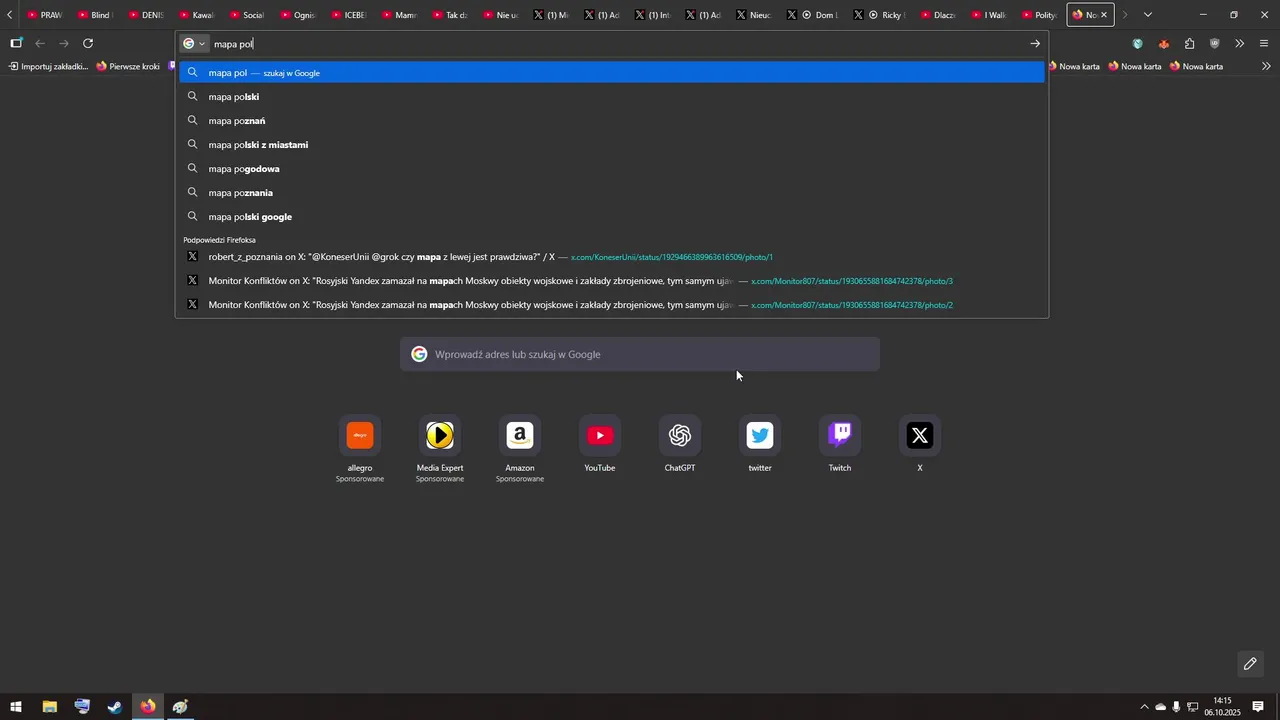Open the robert_z_poznania X post suggestion
This screenshot has width=1280, height=720.
point(612,257)
